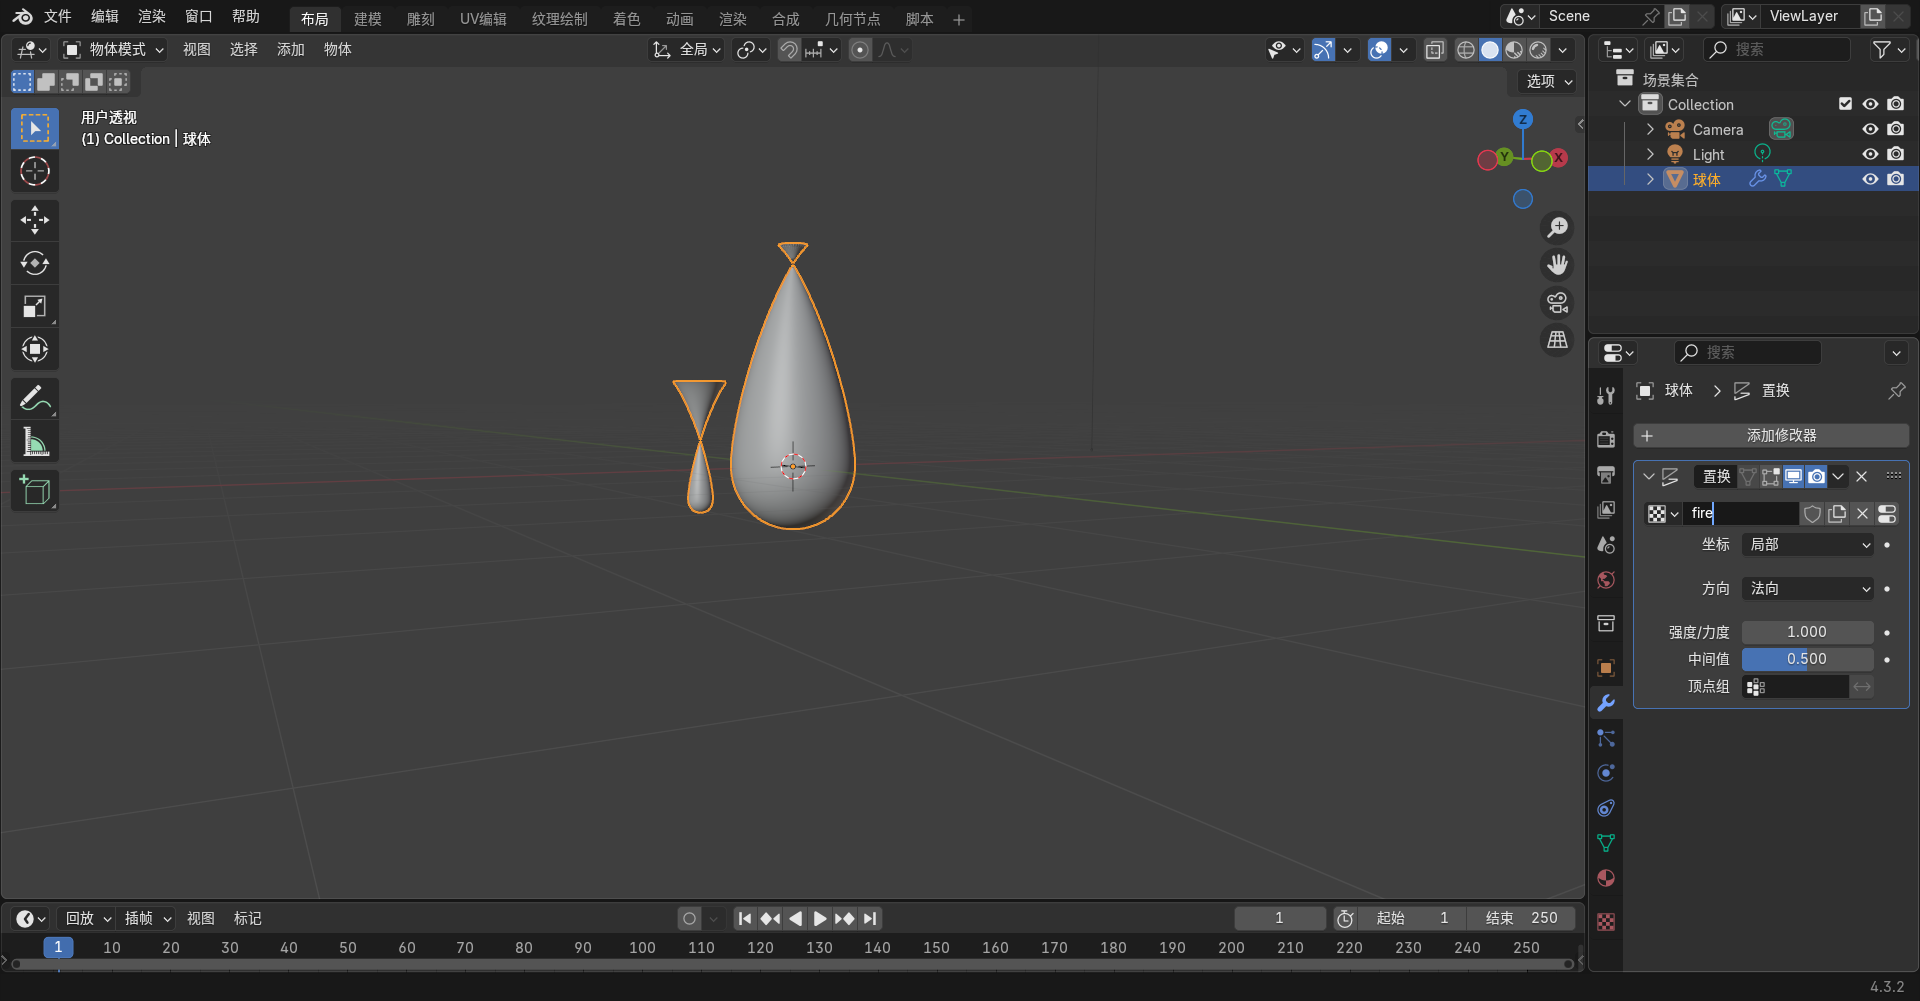
Task: Select the Measure tool
Action: (35, 442)
